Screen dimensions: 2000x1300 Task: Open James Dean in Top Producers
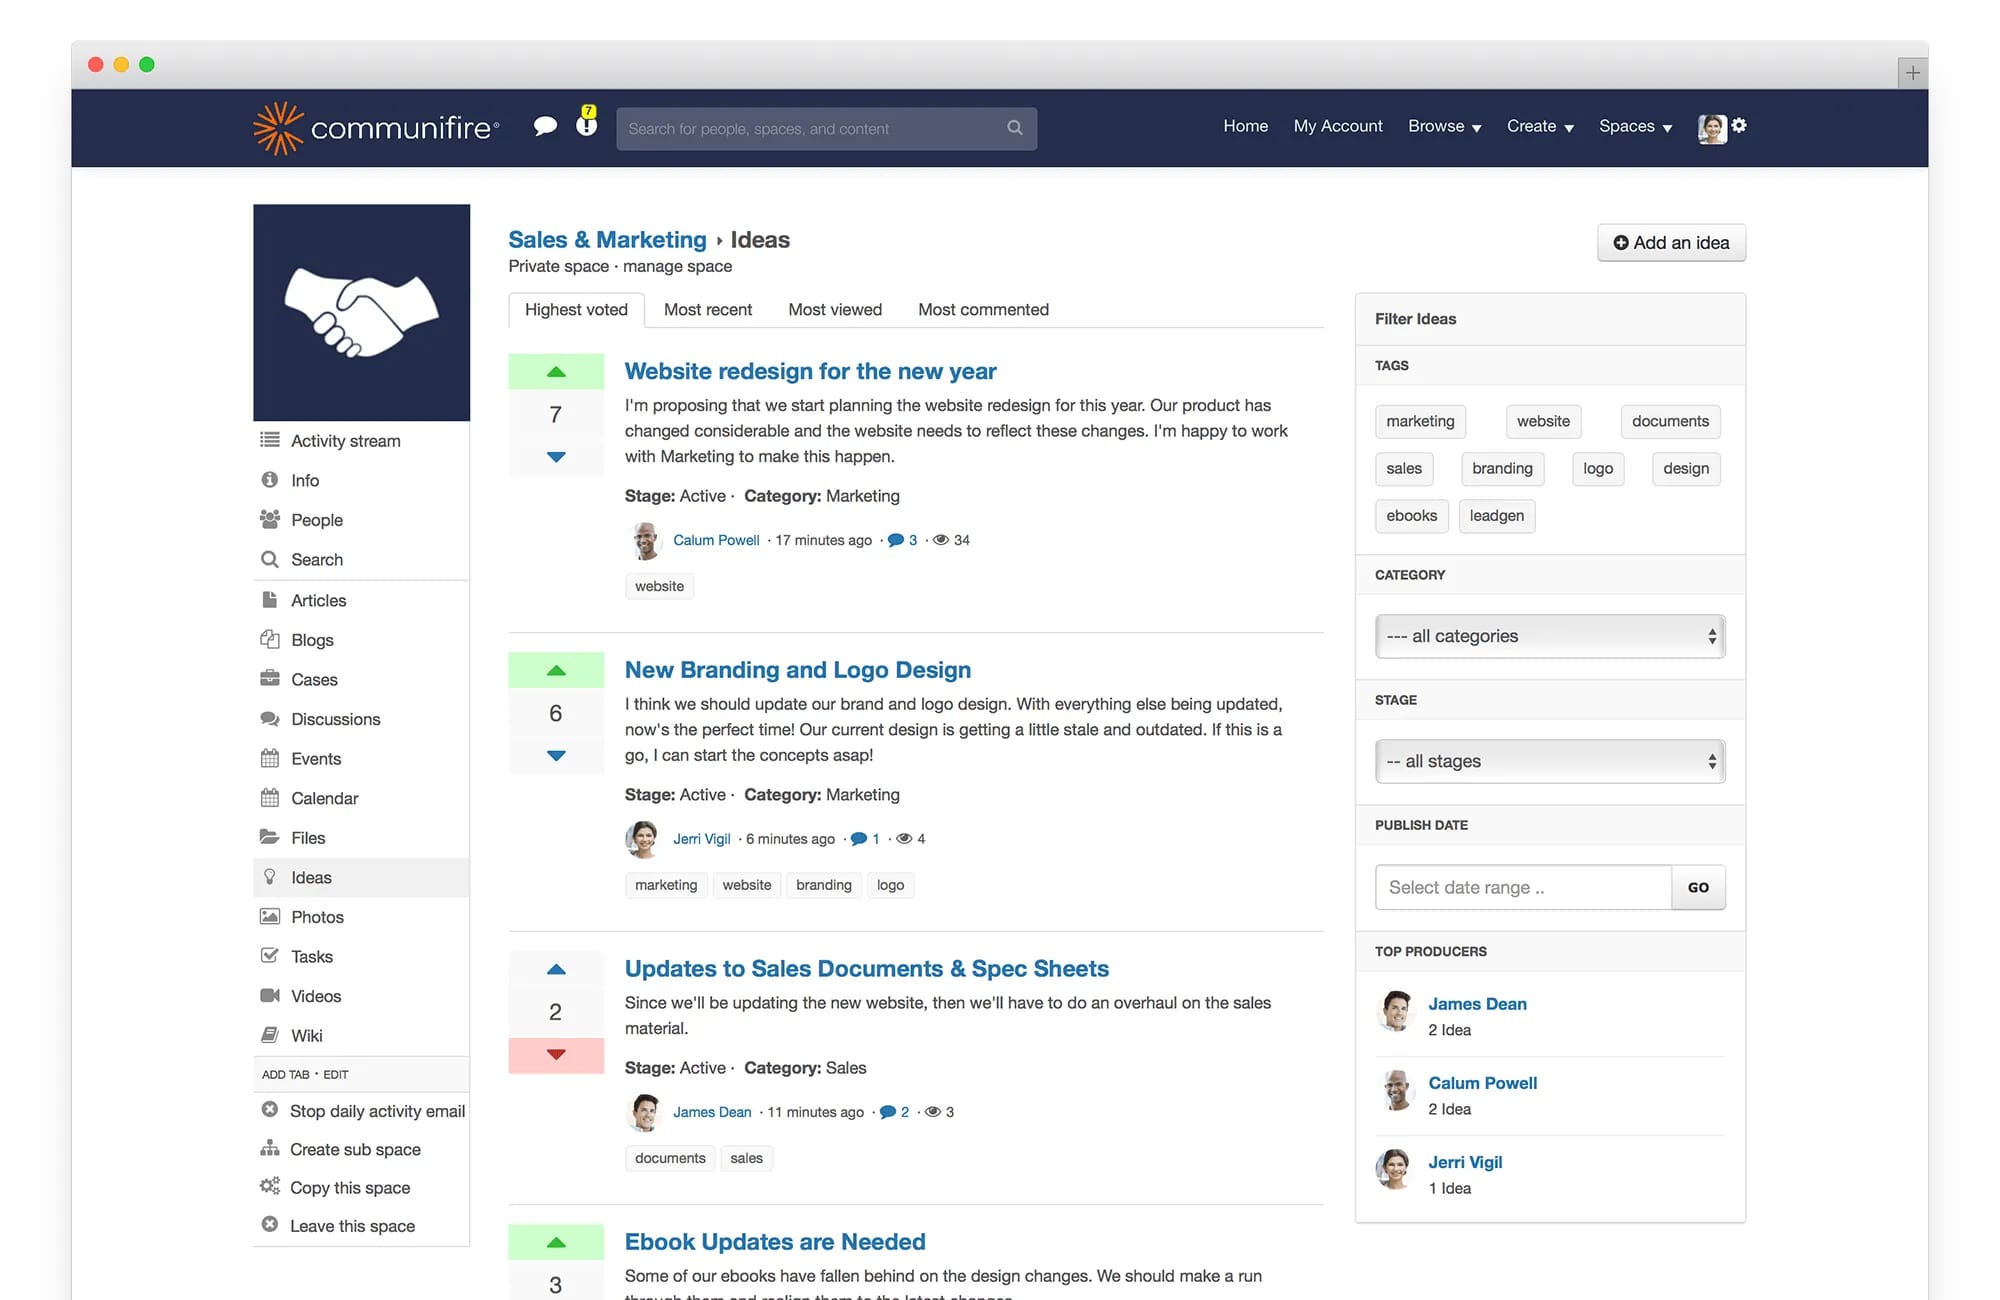1477,1004
